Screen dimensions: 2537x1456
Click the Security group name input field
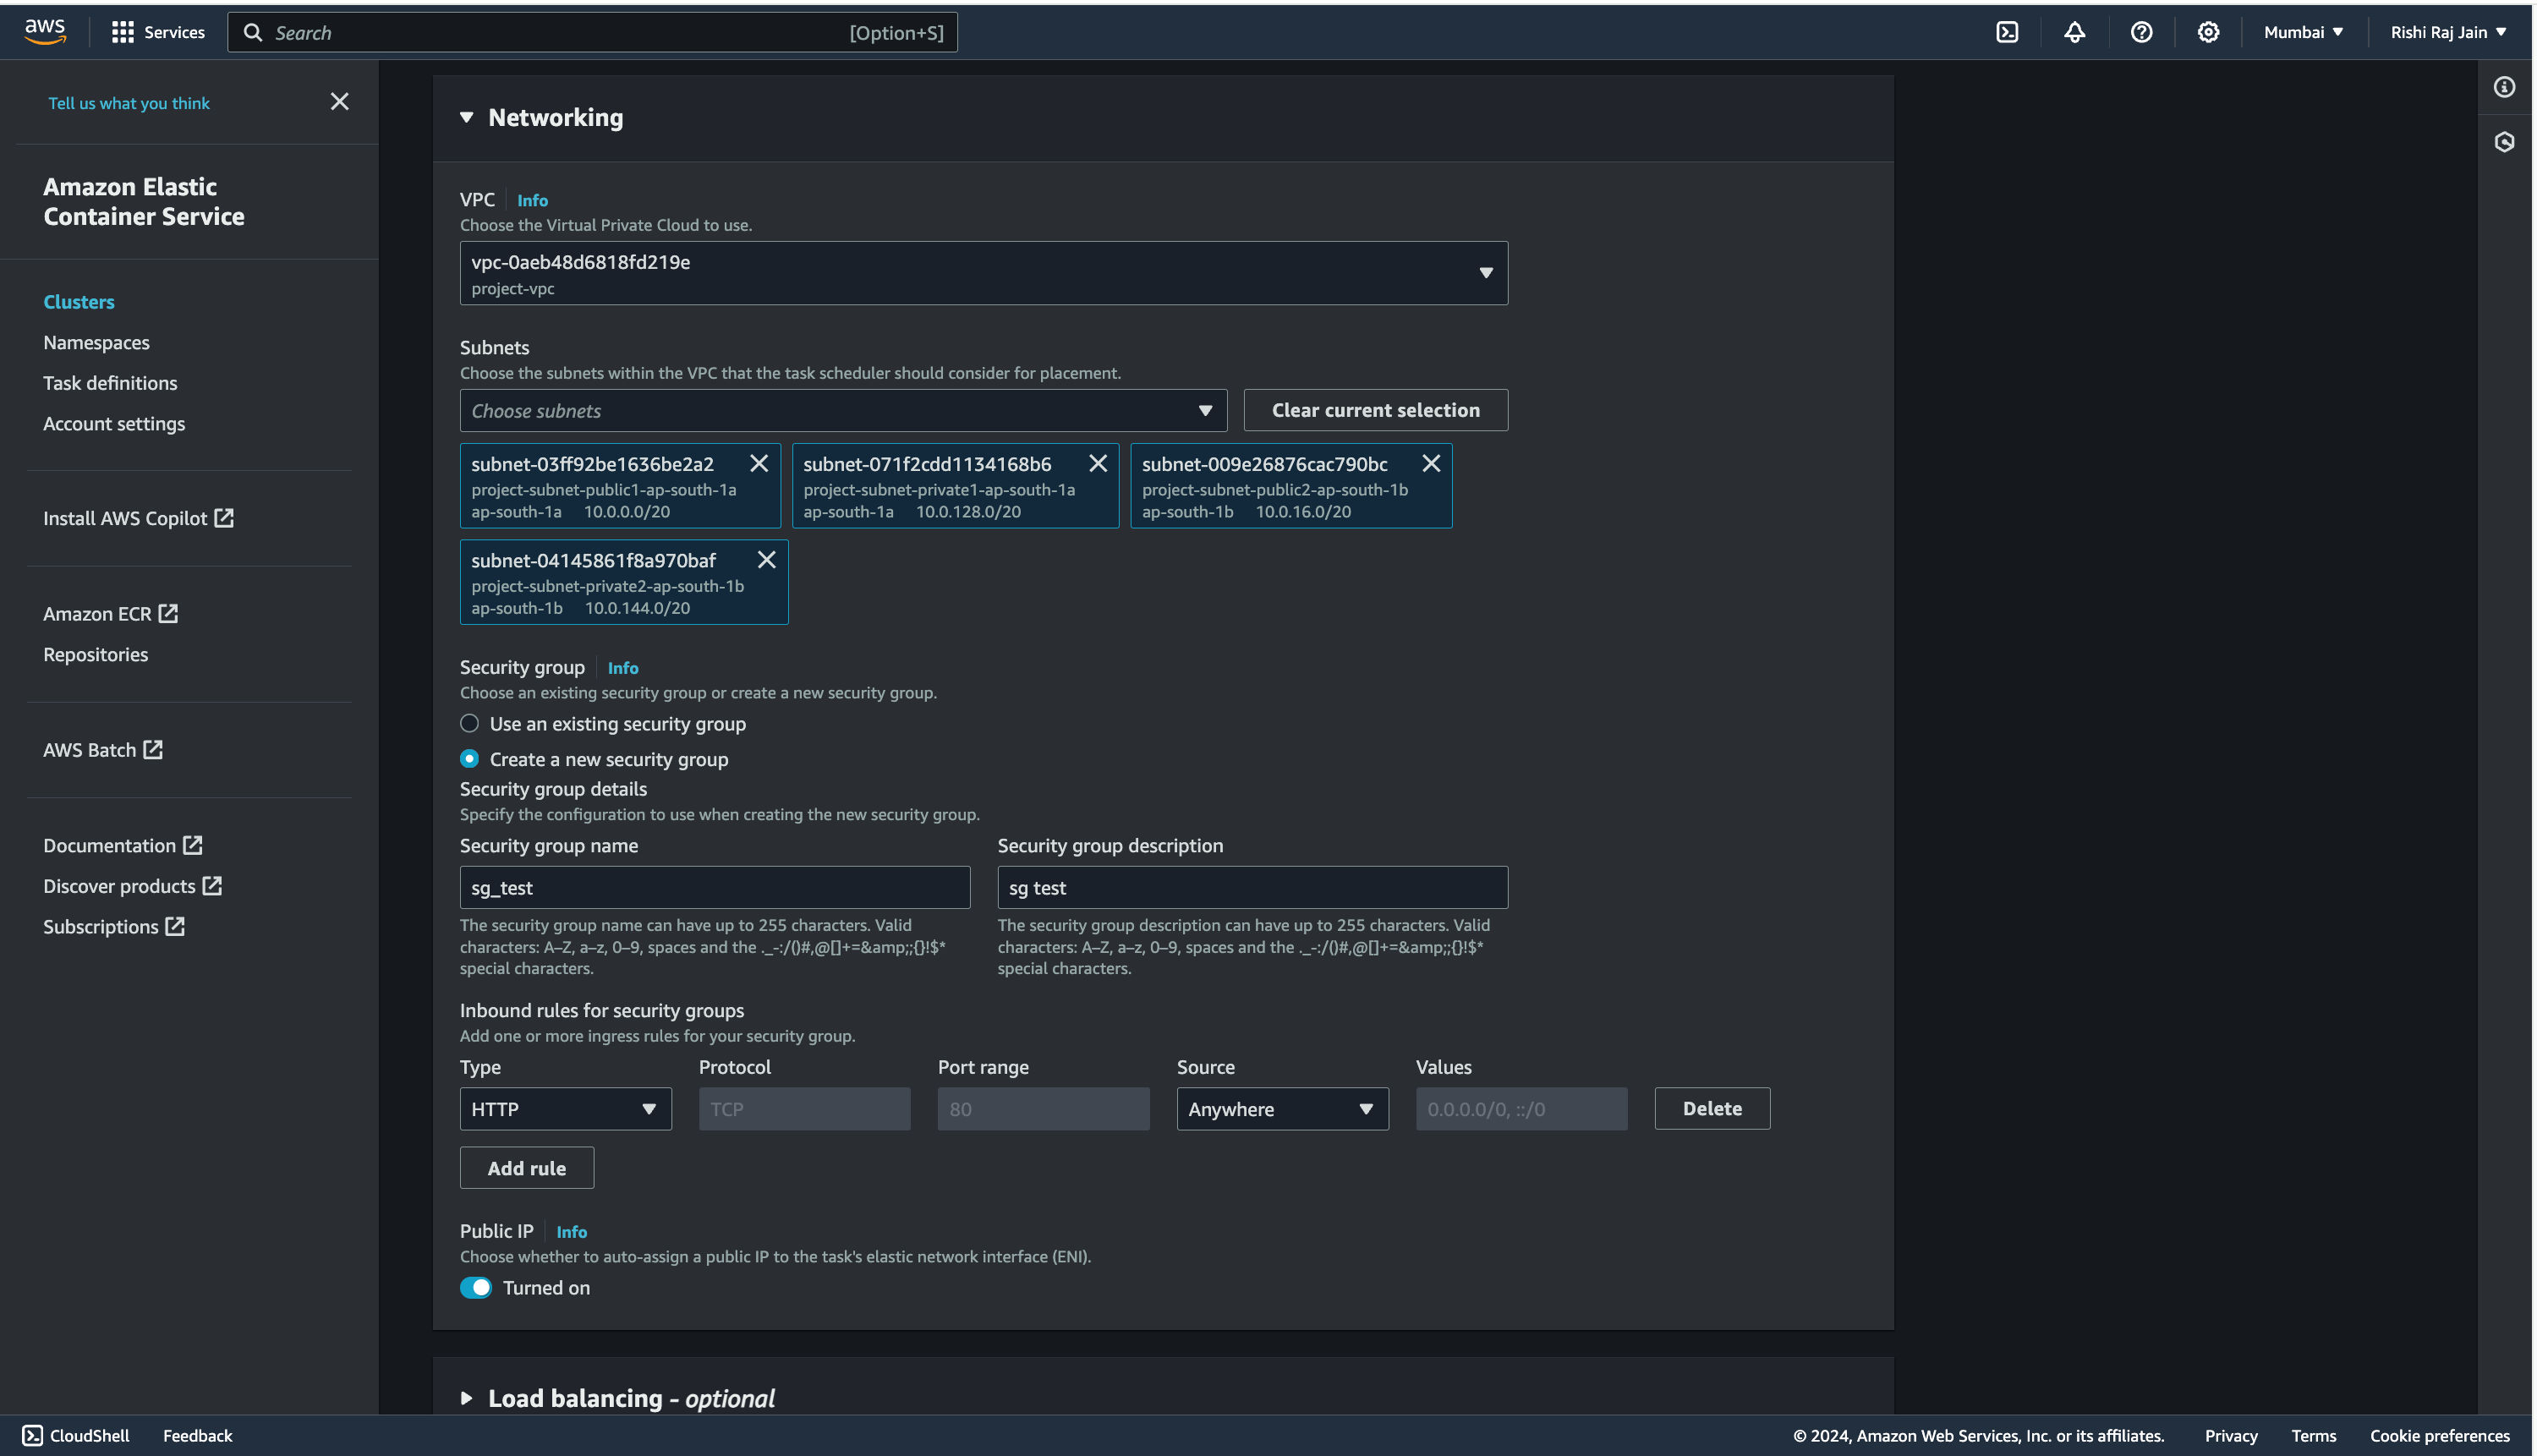tap(715, 886)
